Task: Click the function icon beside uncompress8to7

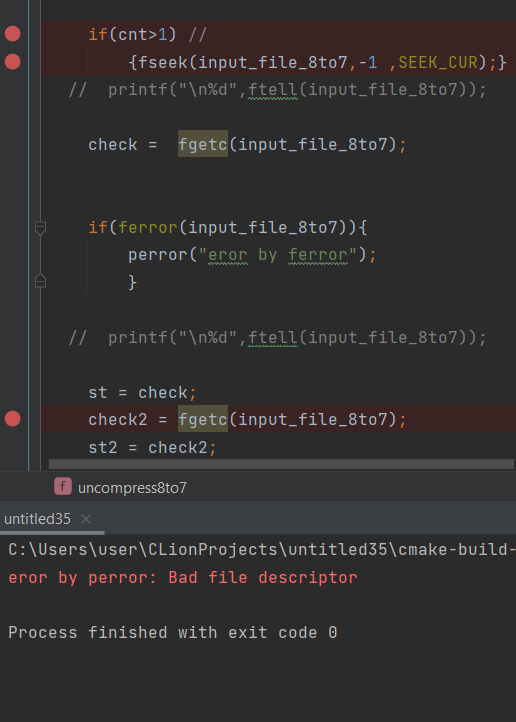Action: (x=63, y=486)
